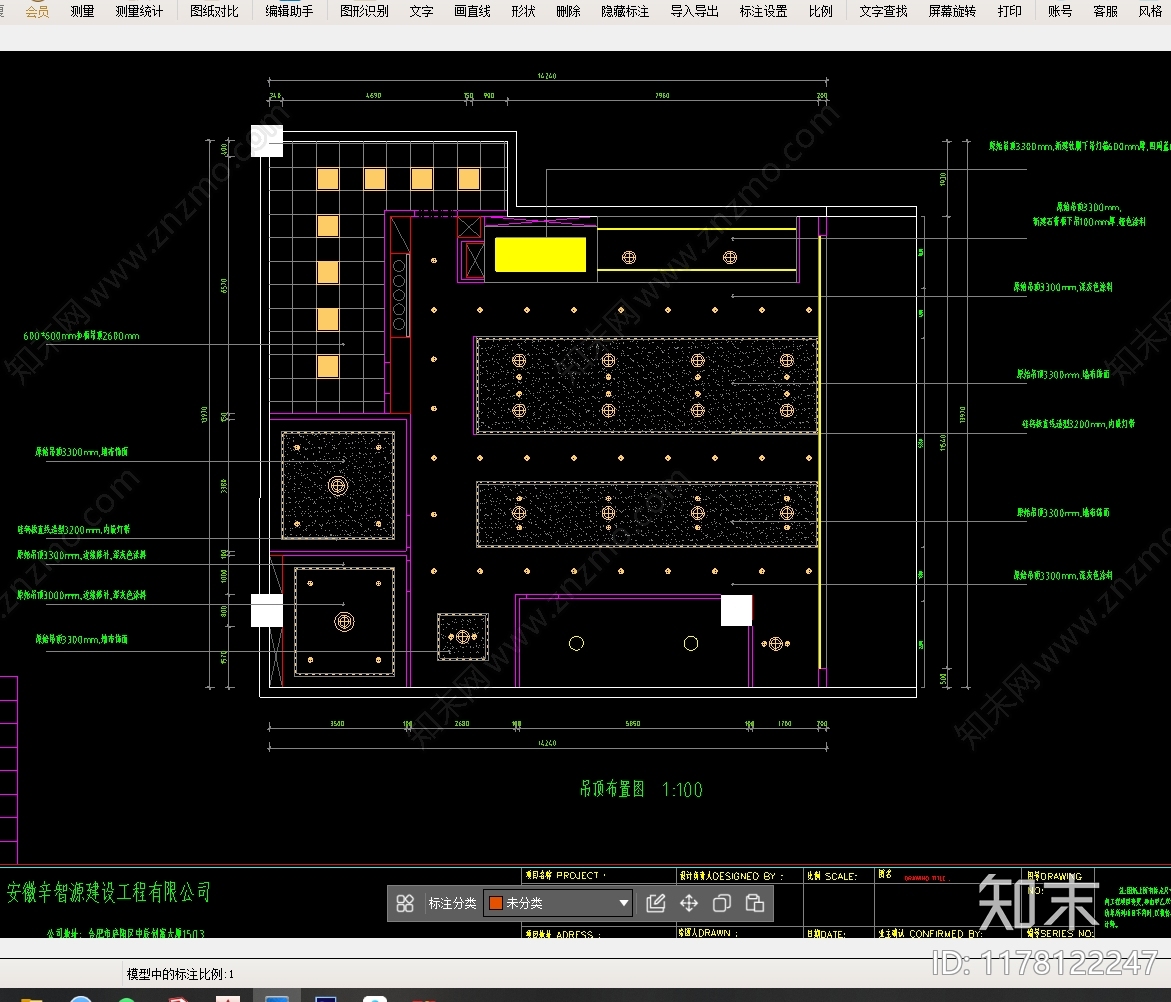Click the 标注分类 label on floating toolbar

tap(453, 903)
